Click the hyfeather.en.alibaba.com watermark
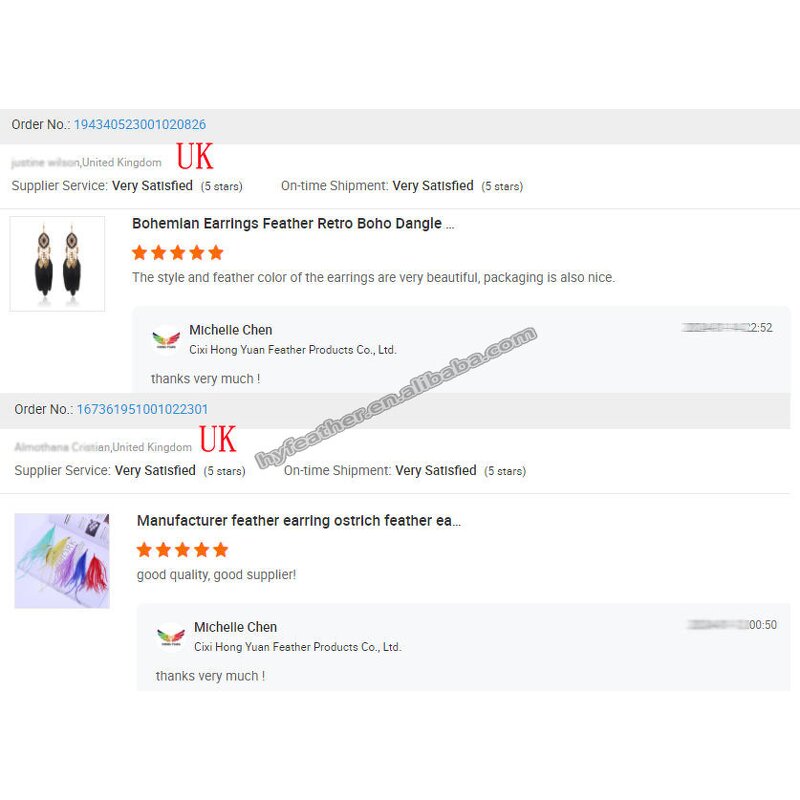Screen dimensions: 800x800 point(396,398)
